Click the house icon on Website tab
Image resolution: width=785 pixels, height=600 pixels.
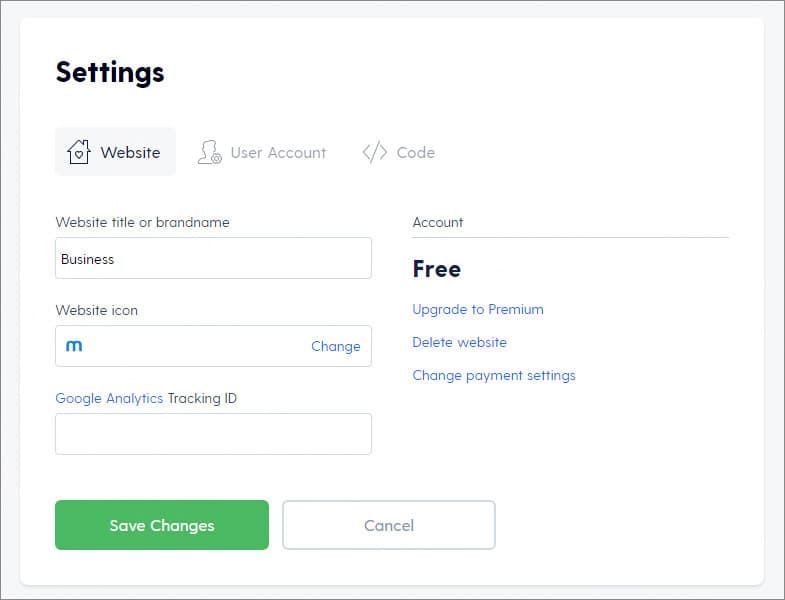coord(79,152)
